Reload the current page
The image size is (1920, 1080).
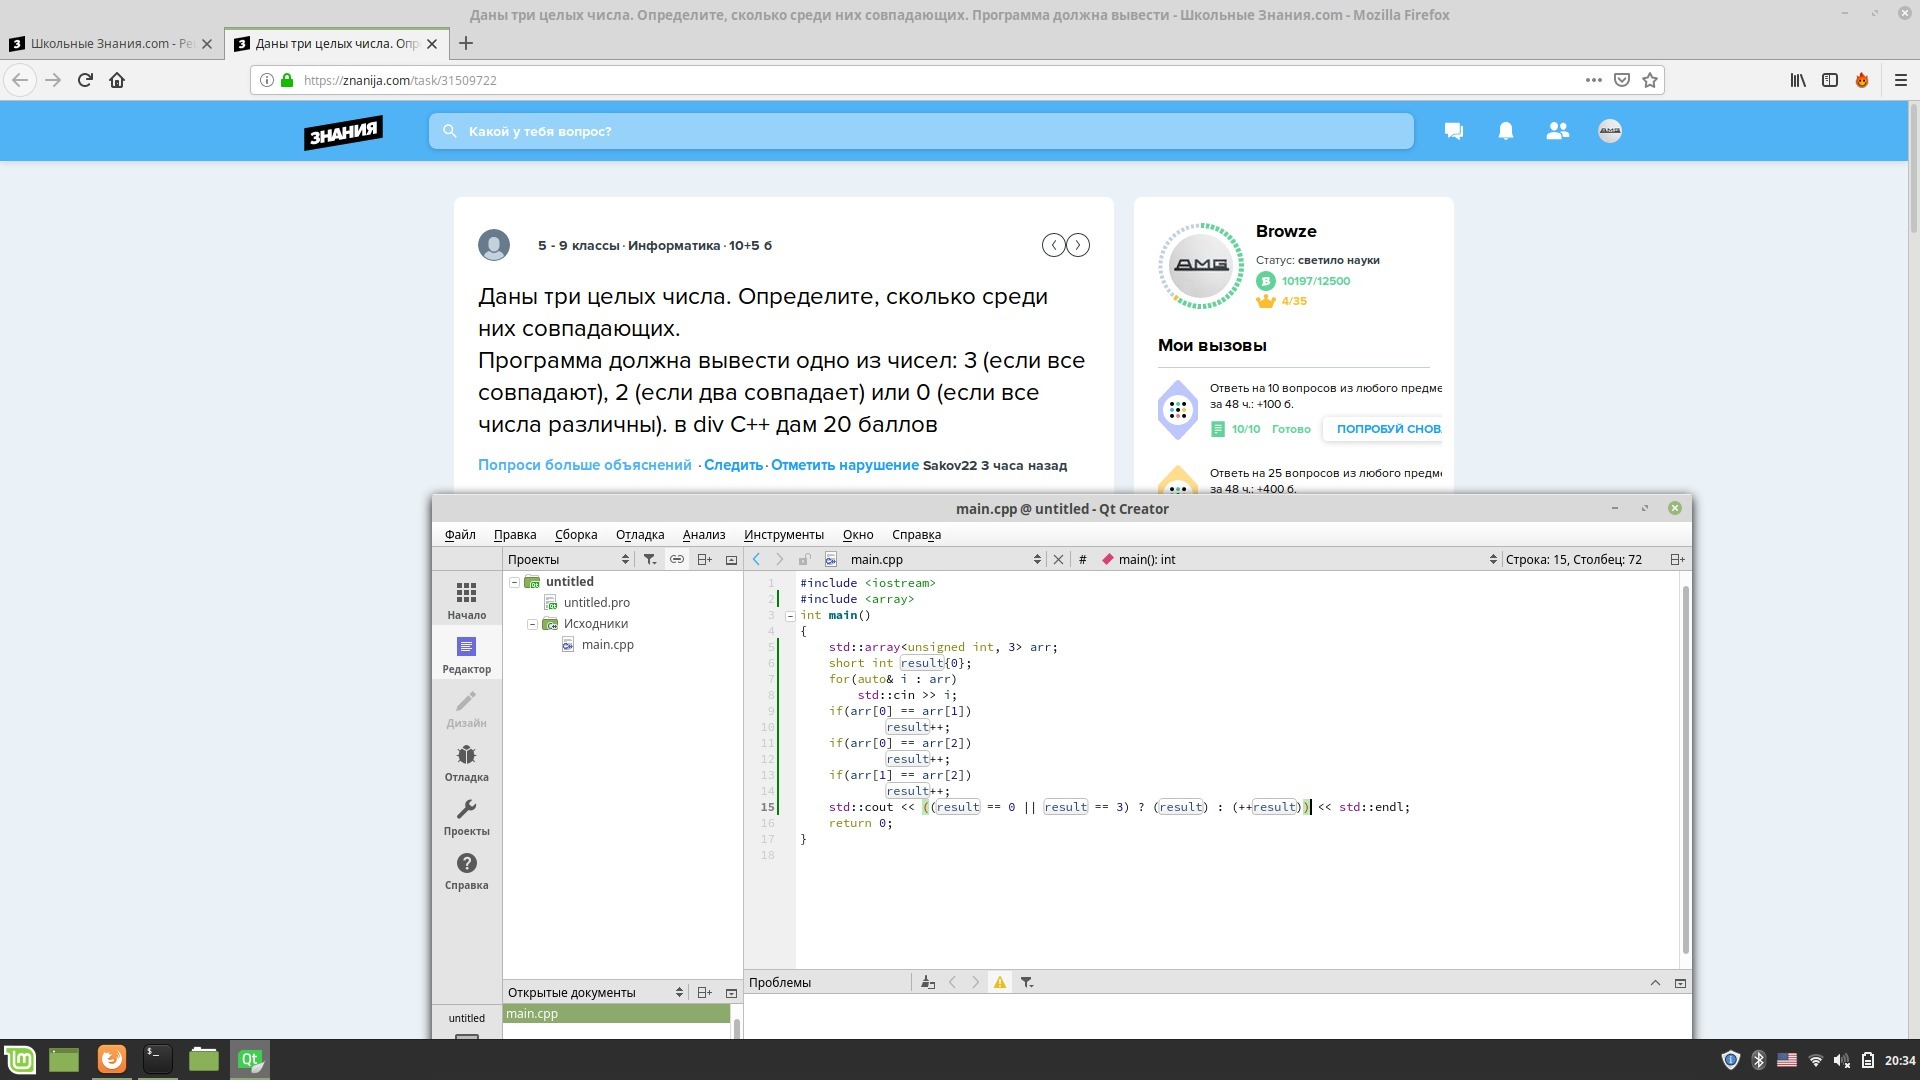(x=85, y=80)
